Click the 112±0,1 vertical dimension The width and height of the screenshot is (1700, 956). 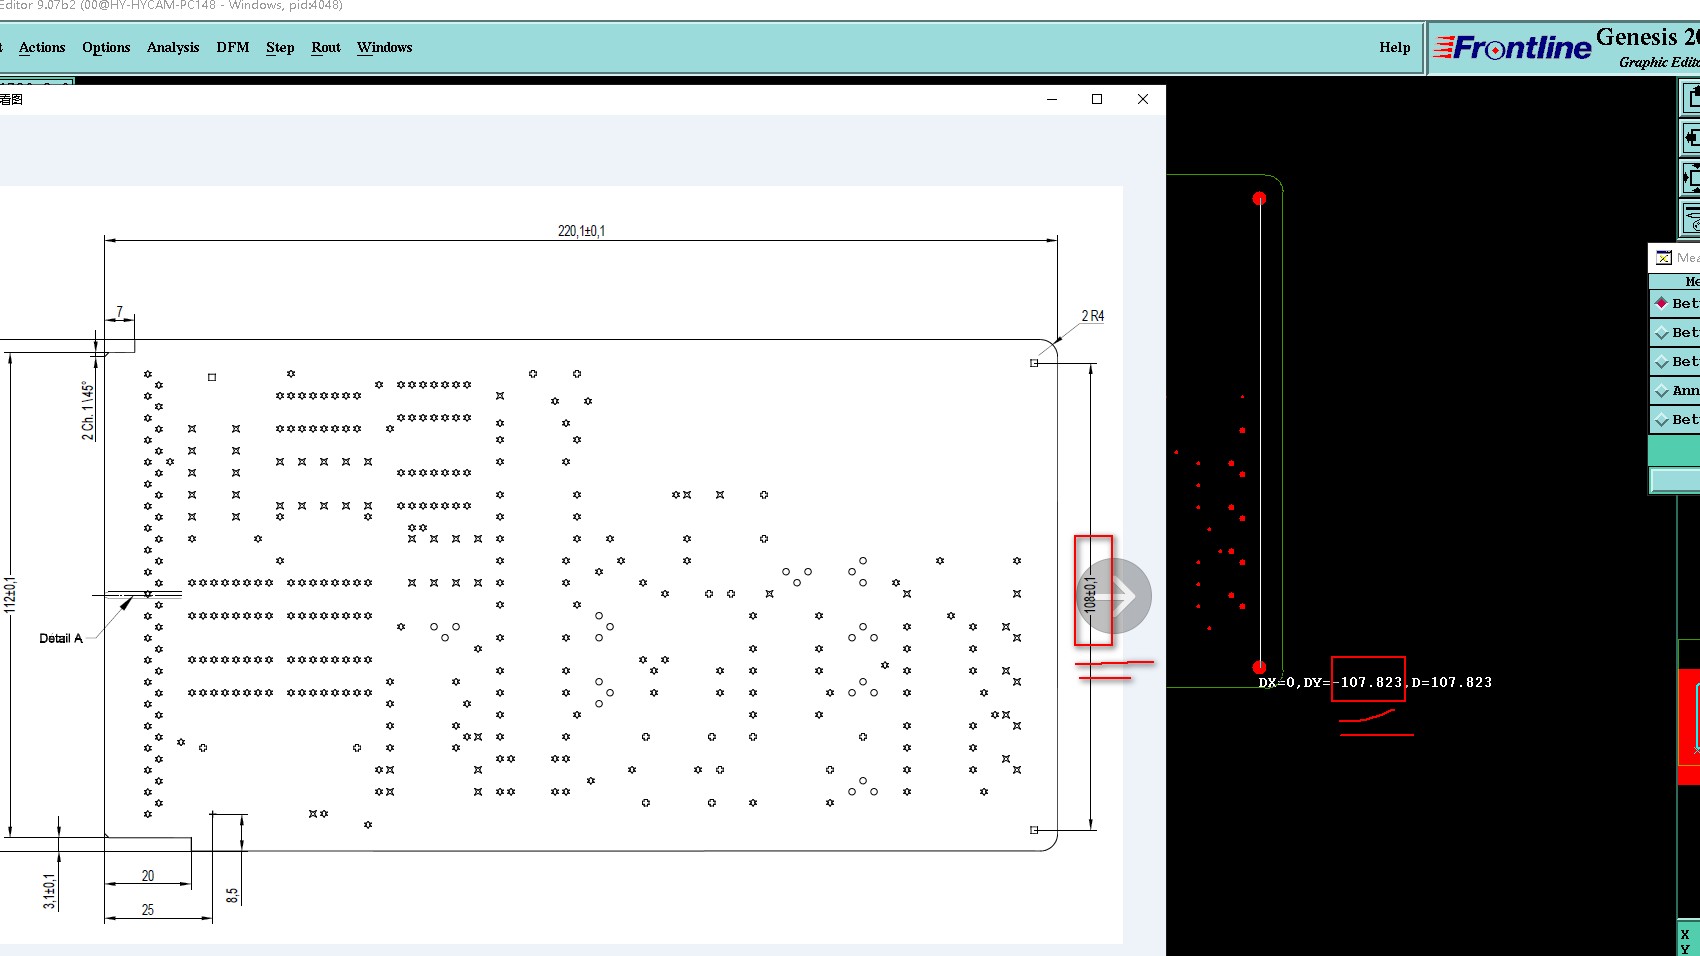[x=10, y=594]
